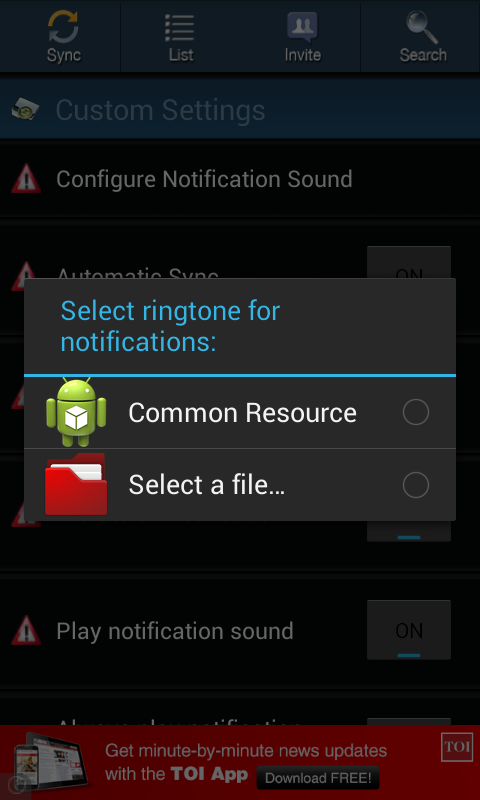The height and width of the screenshot is (800, 480).
Task: Choose the 'Select a file...' list entry
Action: 240,485
